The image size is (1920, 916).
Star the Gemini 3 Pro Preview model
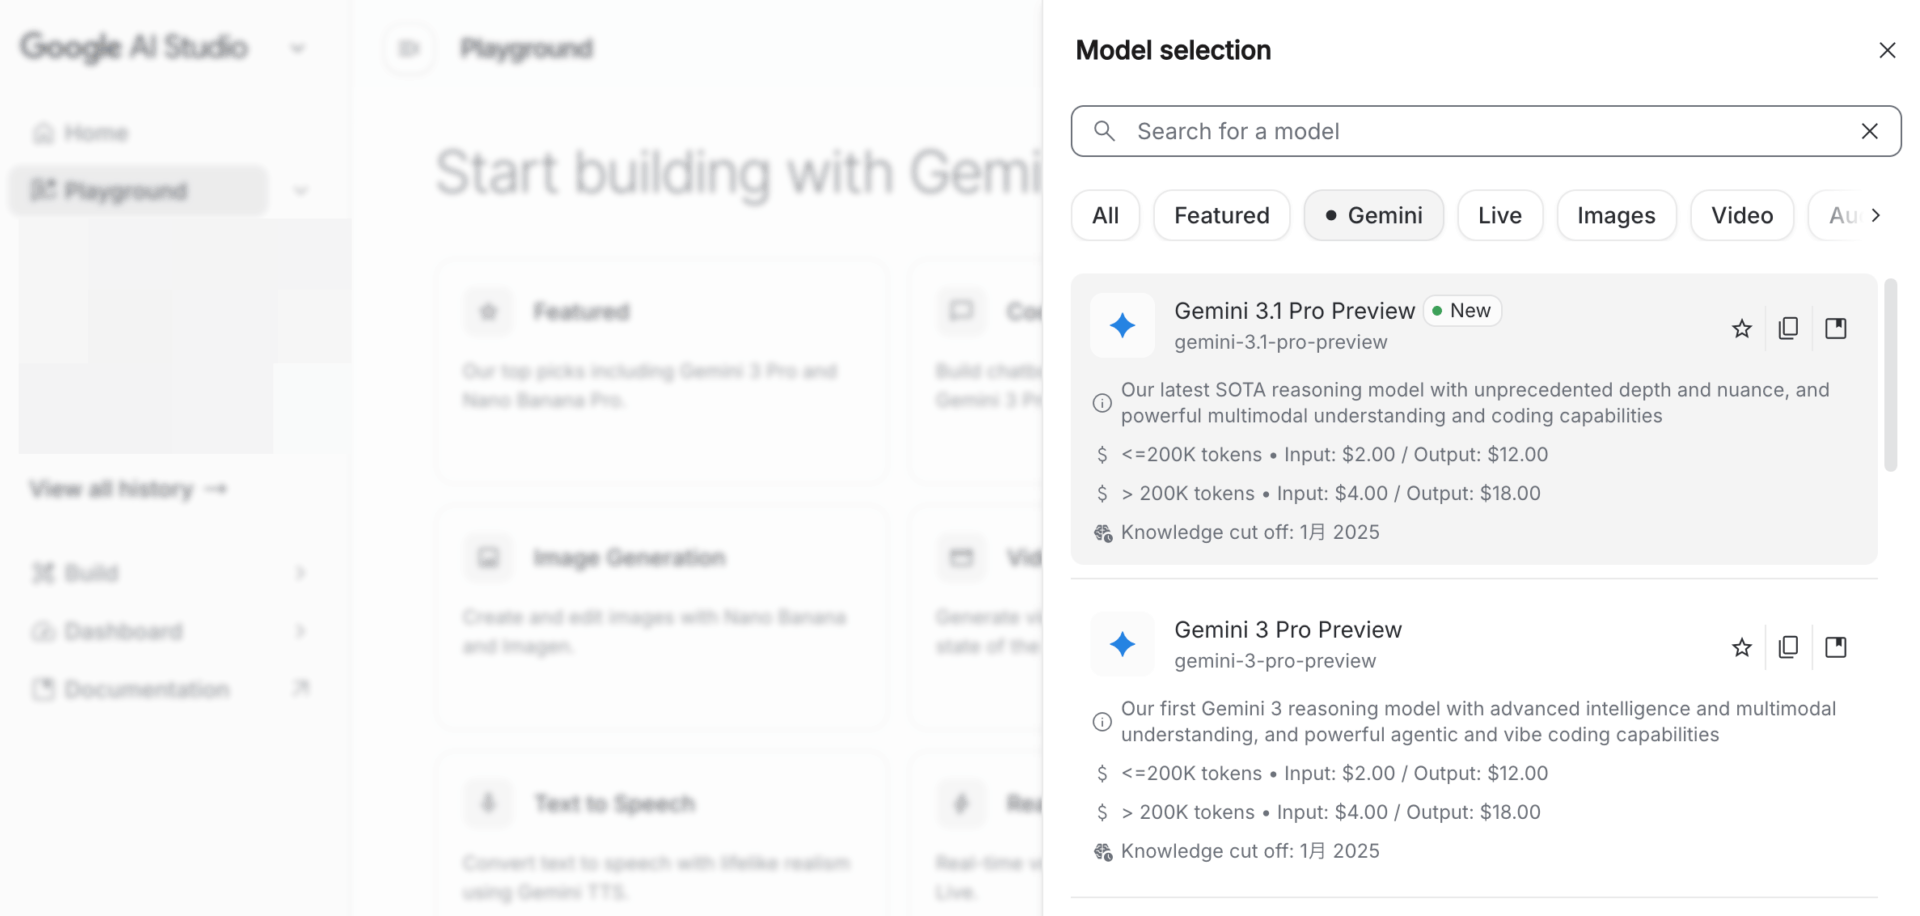(x=1741, y=647)
